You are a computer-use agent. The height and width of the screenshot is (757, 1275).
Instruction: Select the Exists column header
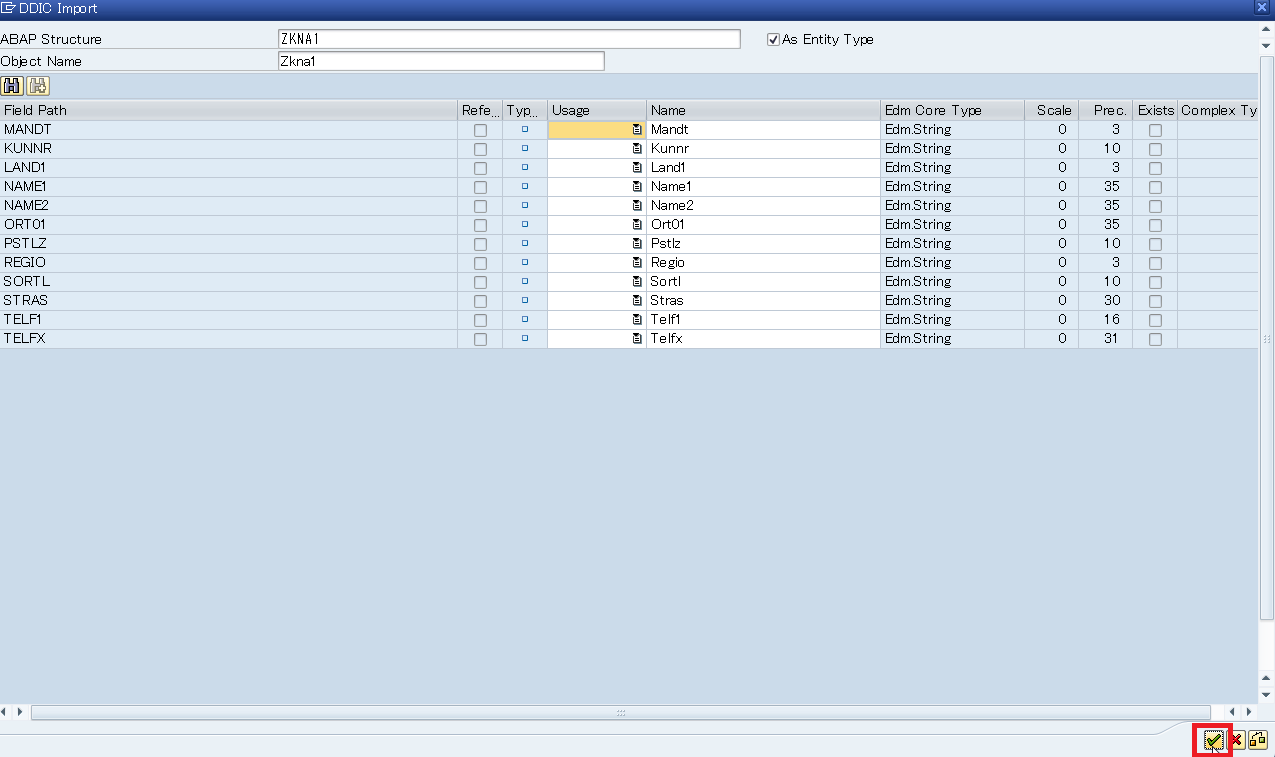point(1155,110)
